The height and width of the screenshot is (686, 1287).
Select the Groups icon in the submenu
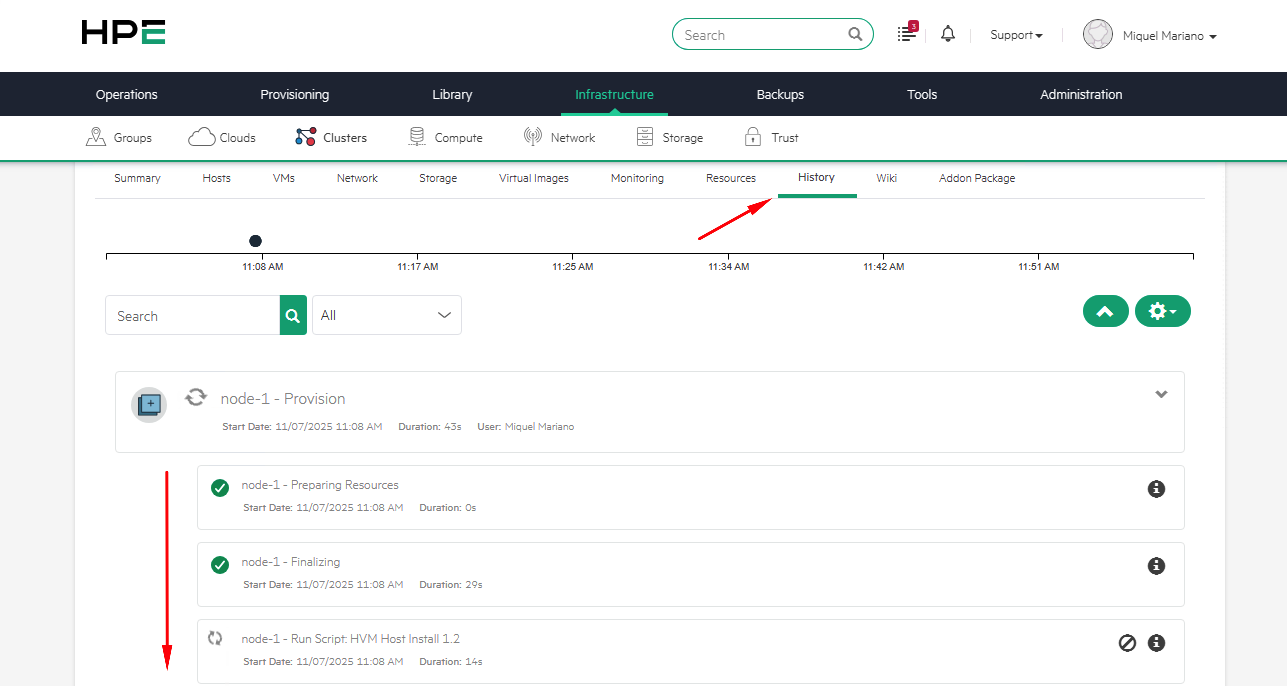click(x=96, y=136)
